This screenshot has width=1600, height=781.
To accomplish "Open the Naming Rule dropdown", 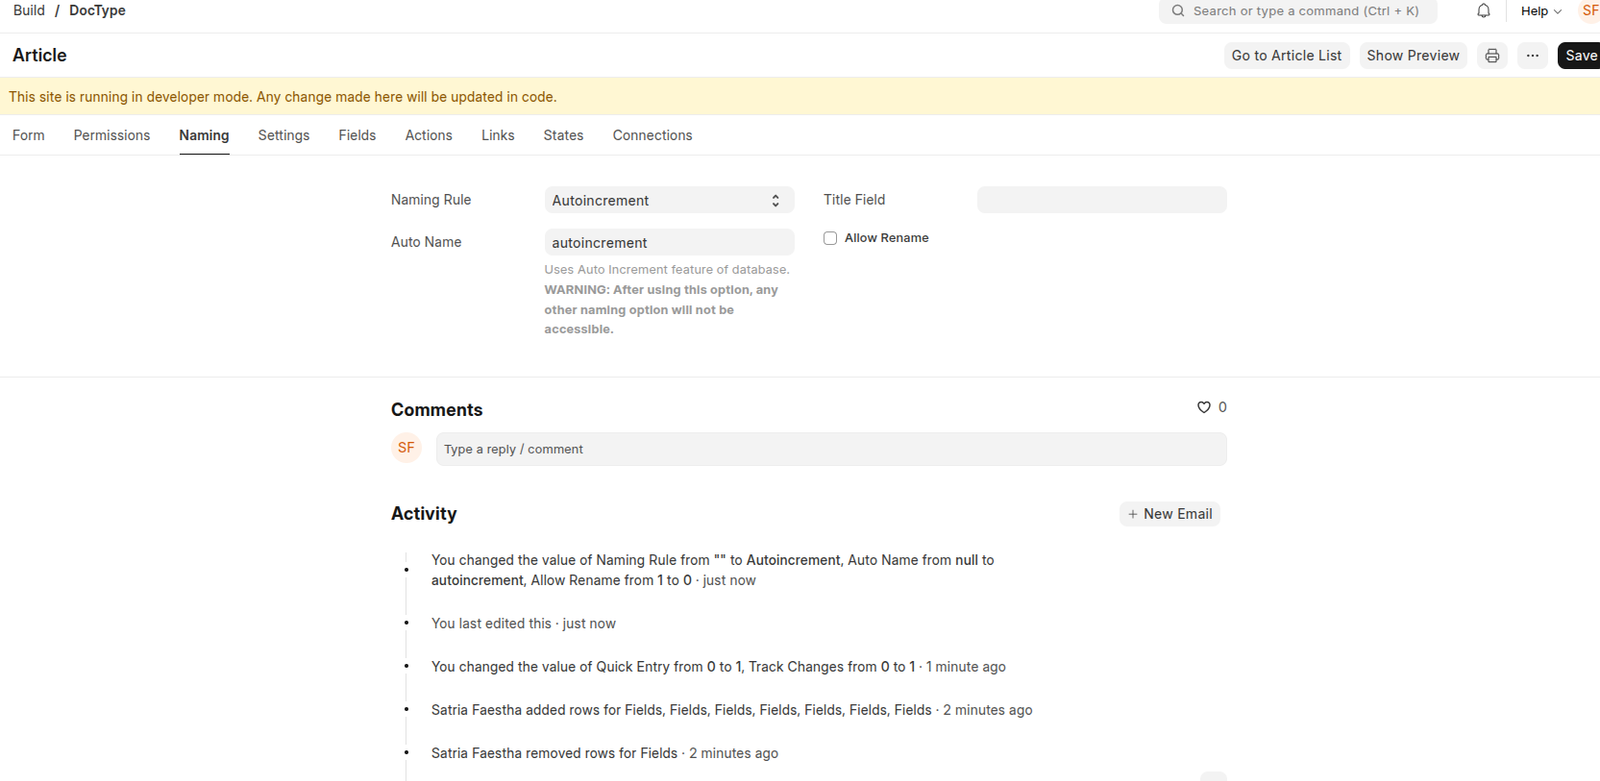I will (668, 200).
